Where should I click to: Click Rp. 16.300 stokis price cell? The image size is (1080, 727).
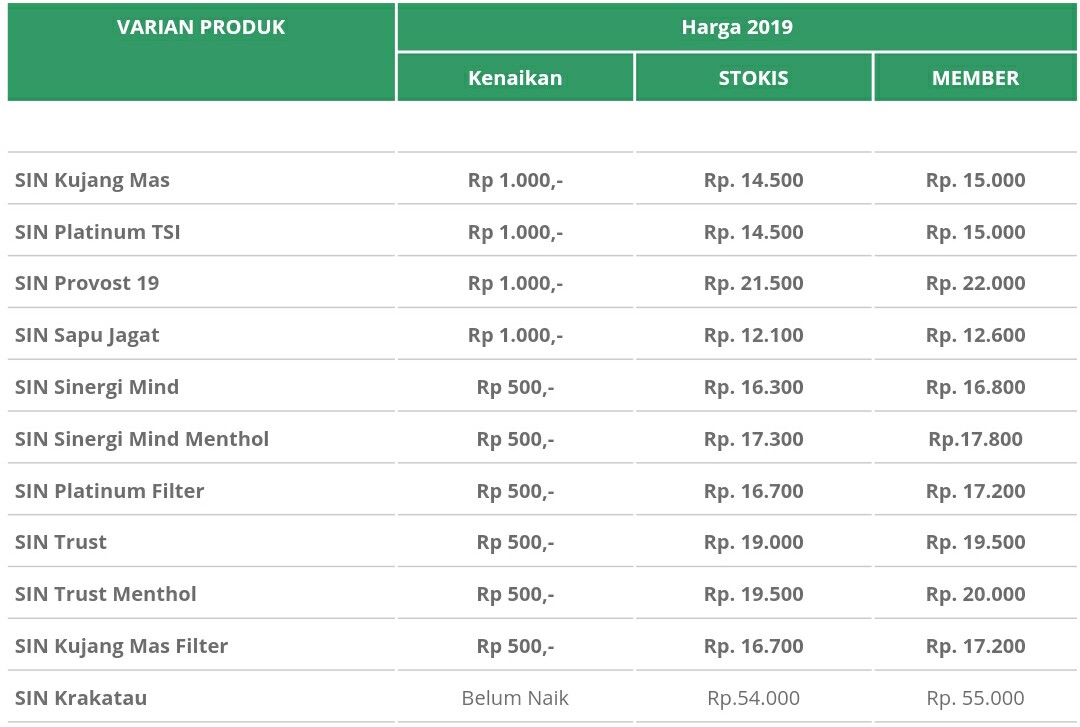(753, 387)
